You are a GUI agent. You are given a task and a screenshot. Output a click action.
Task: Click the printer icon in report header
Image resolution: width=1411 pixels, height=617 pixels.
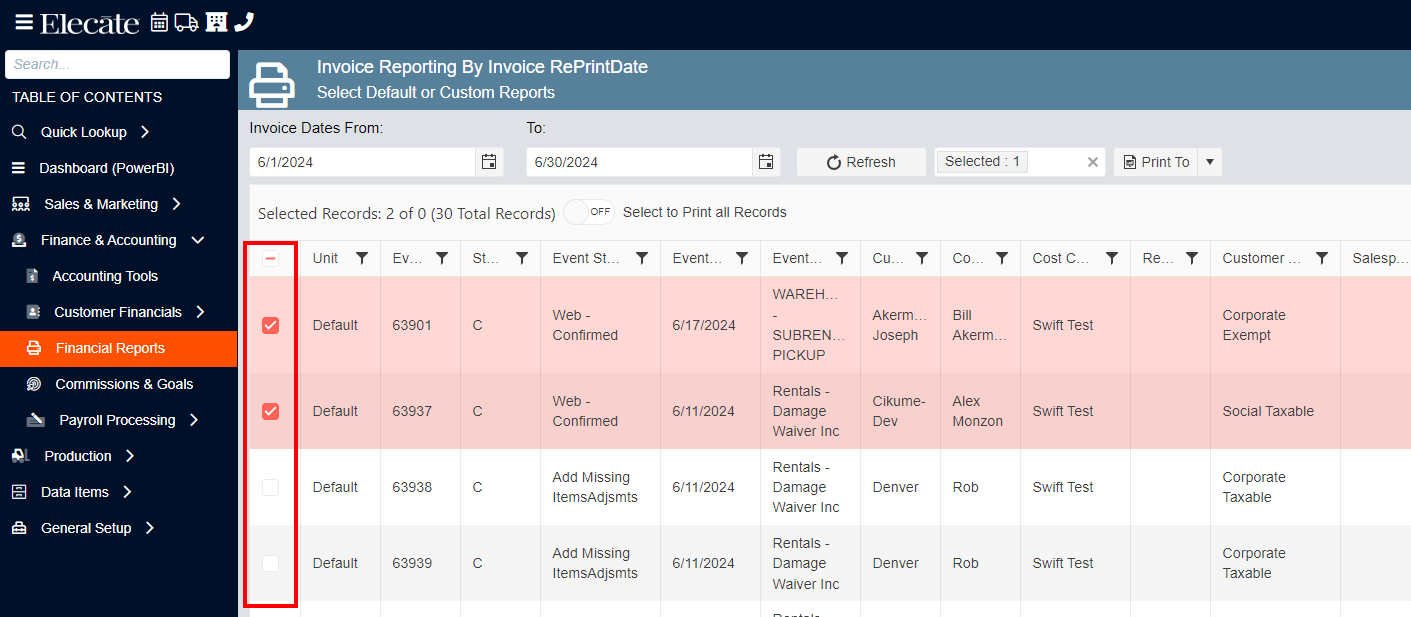[x=272, y=84]
